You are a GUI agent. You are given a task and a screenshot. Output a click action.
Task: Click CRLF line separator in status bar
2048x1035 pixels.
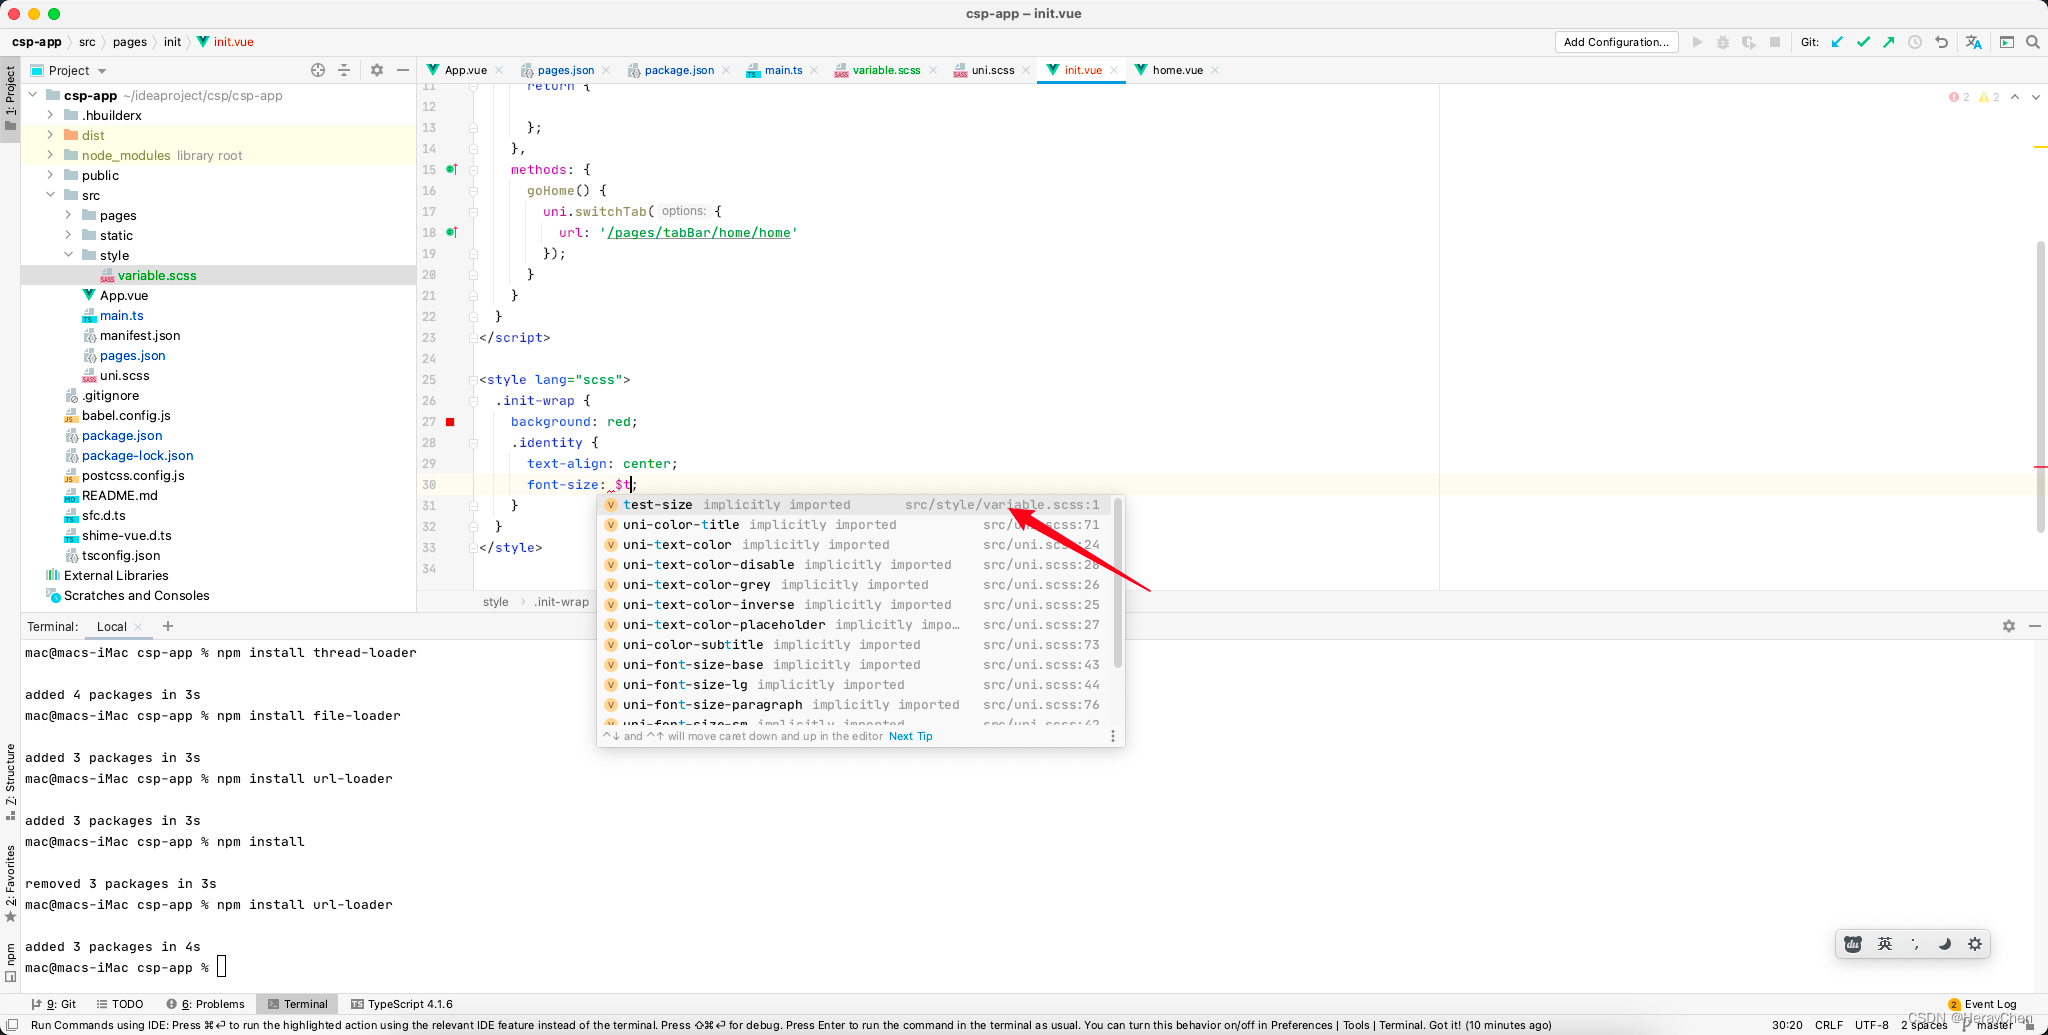click(1829, 1025)
